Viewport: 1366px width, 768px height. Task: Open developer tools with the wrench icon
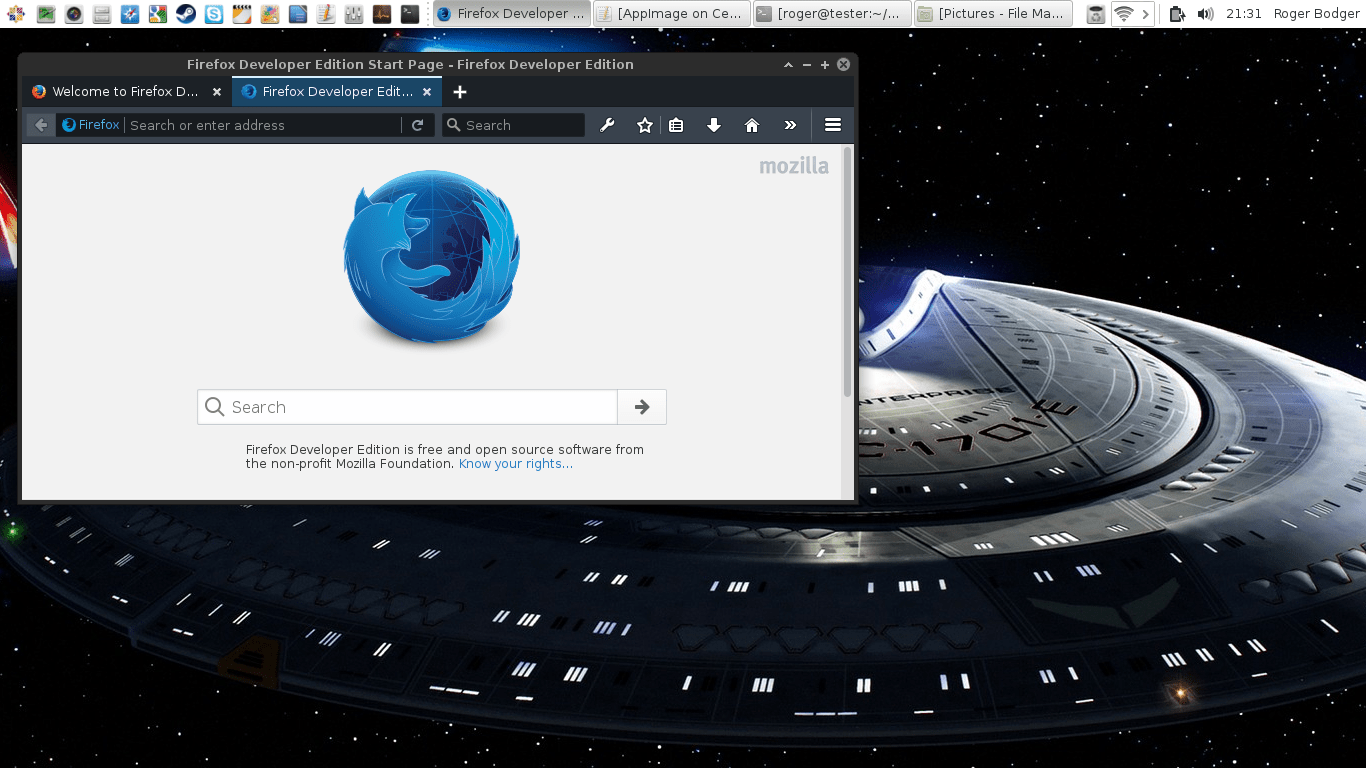click(x=607, y=125)
